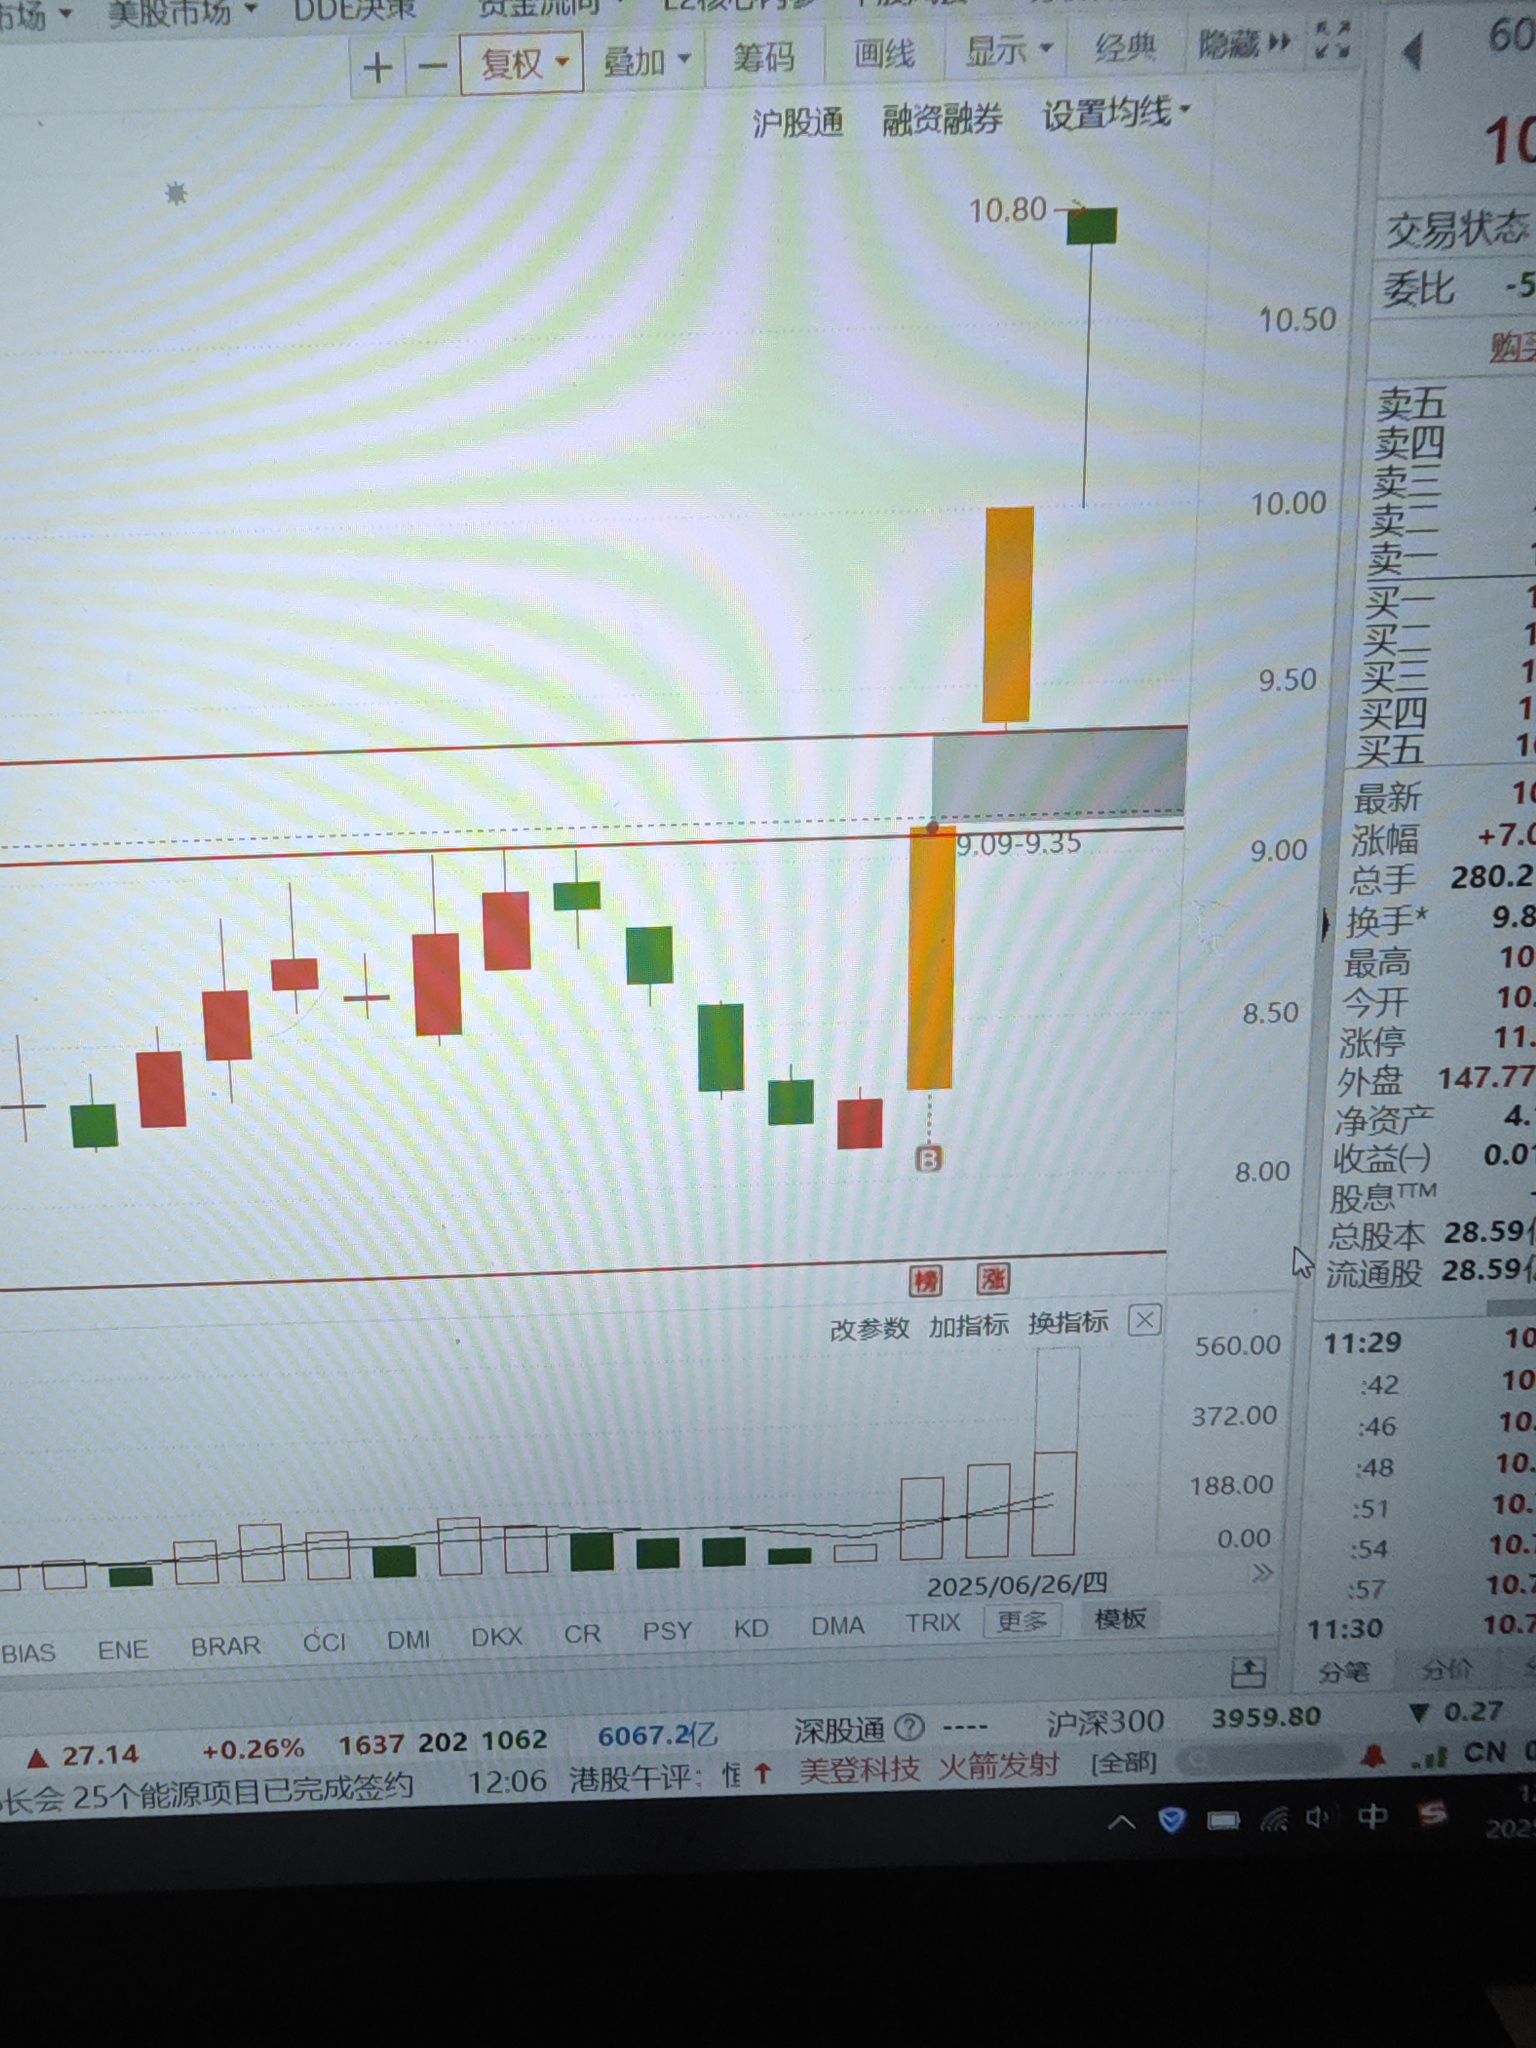Click the plus zoom-in chart button

coord(377,68)
